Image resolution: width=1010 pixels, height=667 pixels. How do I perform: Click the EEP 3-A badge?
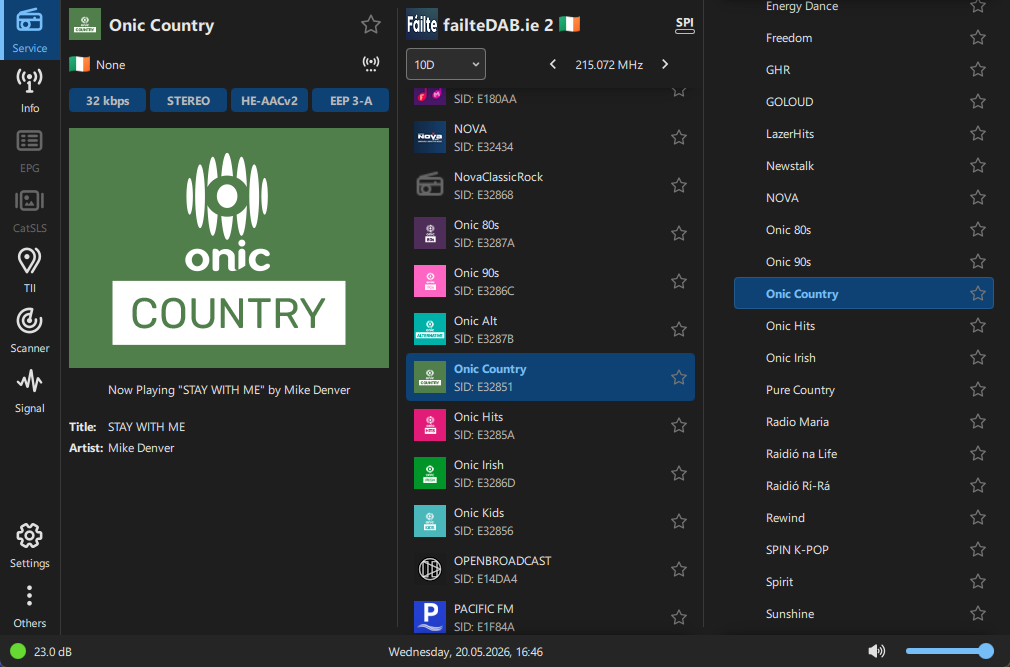click(x=350, y=100)
